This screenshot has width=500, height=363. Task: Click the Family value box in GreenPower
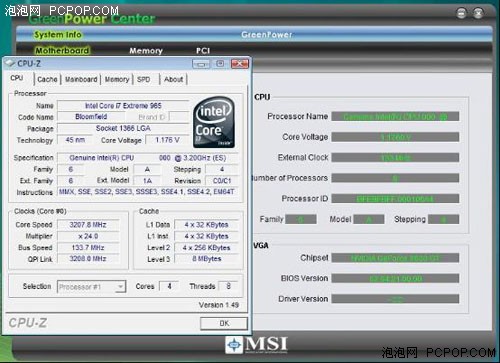[x=301, y=219]
